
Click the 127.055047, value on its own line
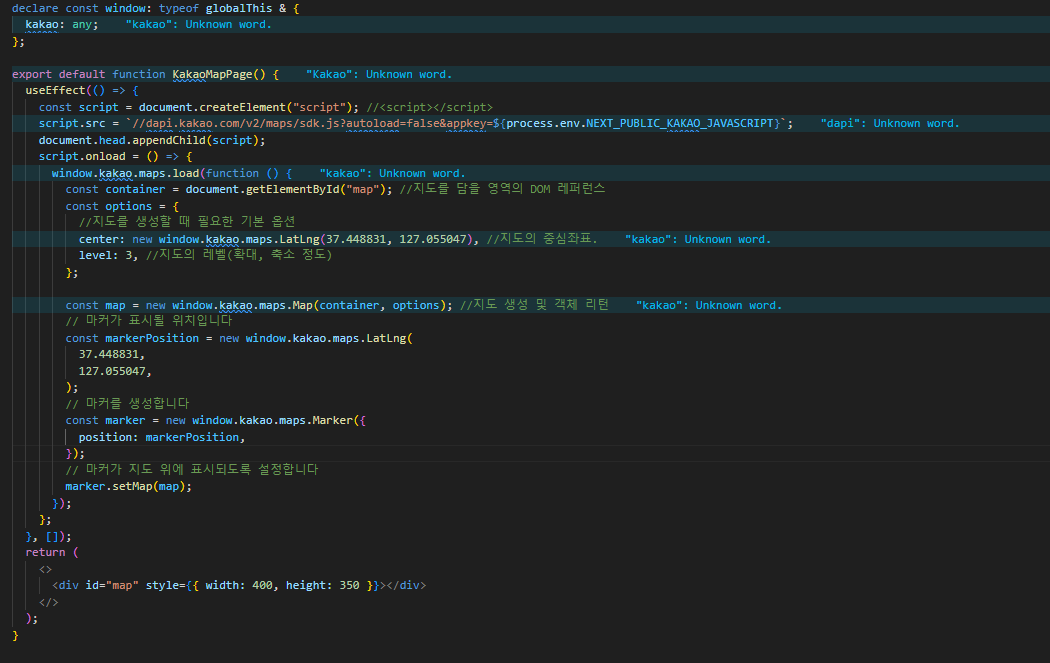(x=115, y=371)
